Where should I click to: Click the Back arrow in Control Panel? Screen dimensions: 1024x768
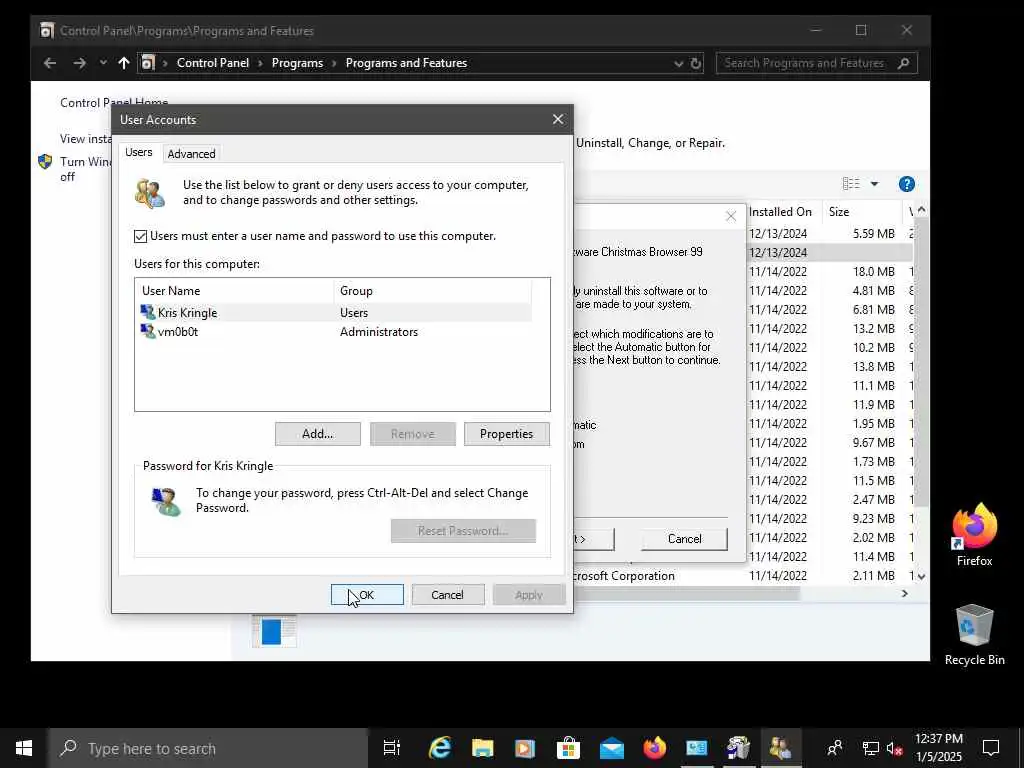pos(50,63)
